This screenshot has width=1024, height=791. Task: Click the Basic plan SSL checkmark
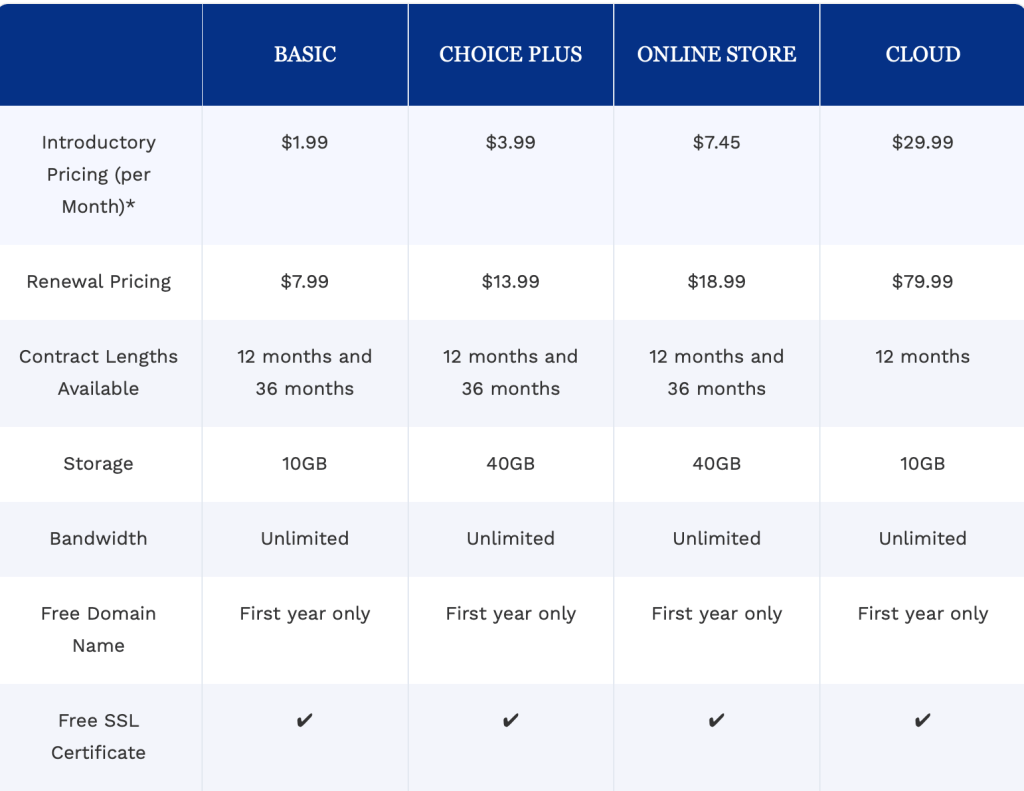305,720
